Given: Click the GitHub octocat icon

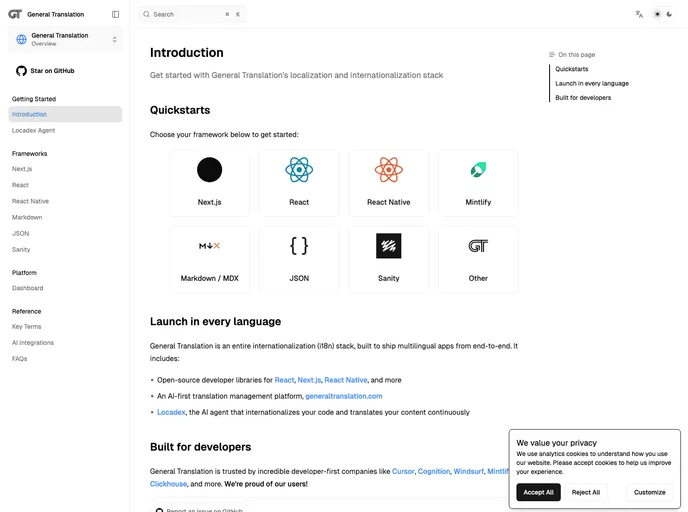Looking at the screenshot, I should [21, 71].
